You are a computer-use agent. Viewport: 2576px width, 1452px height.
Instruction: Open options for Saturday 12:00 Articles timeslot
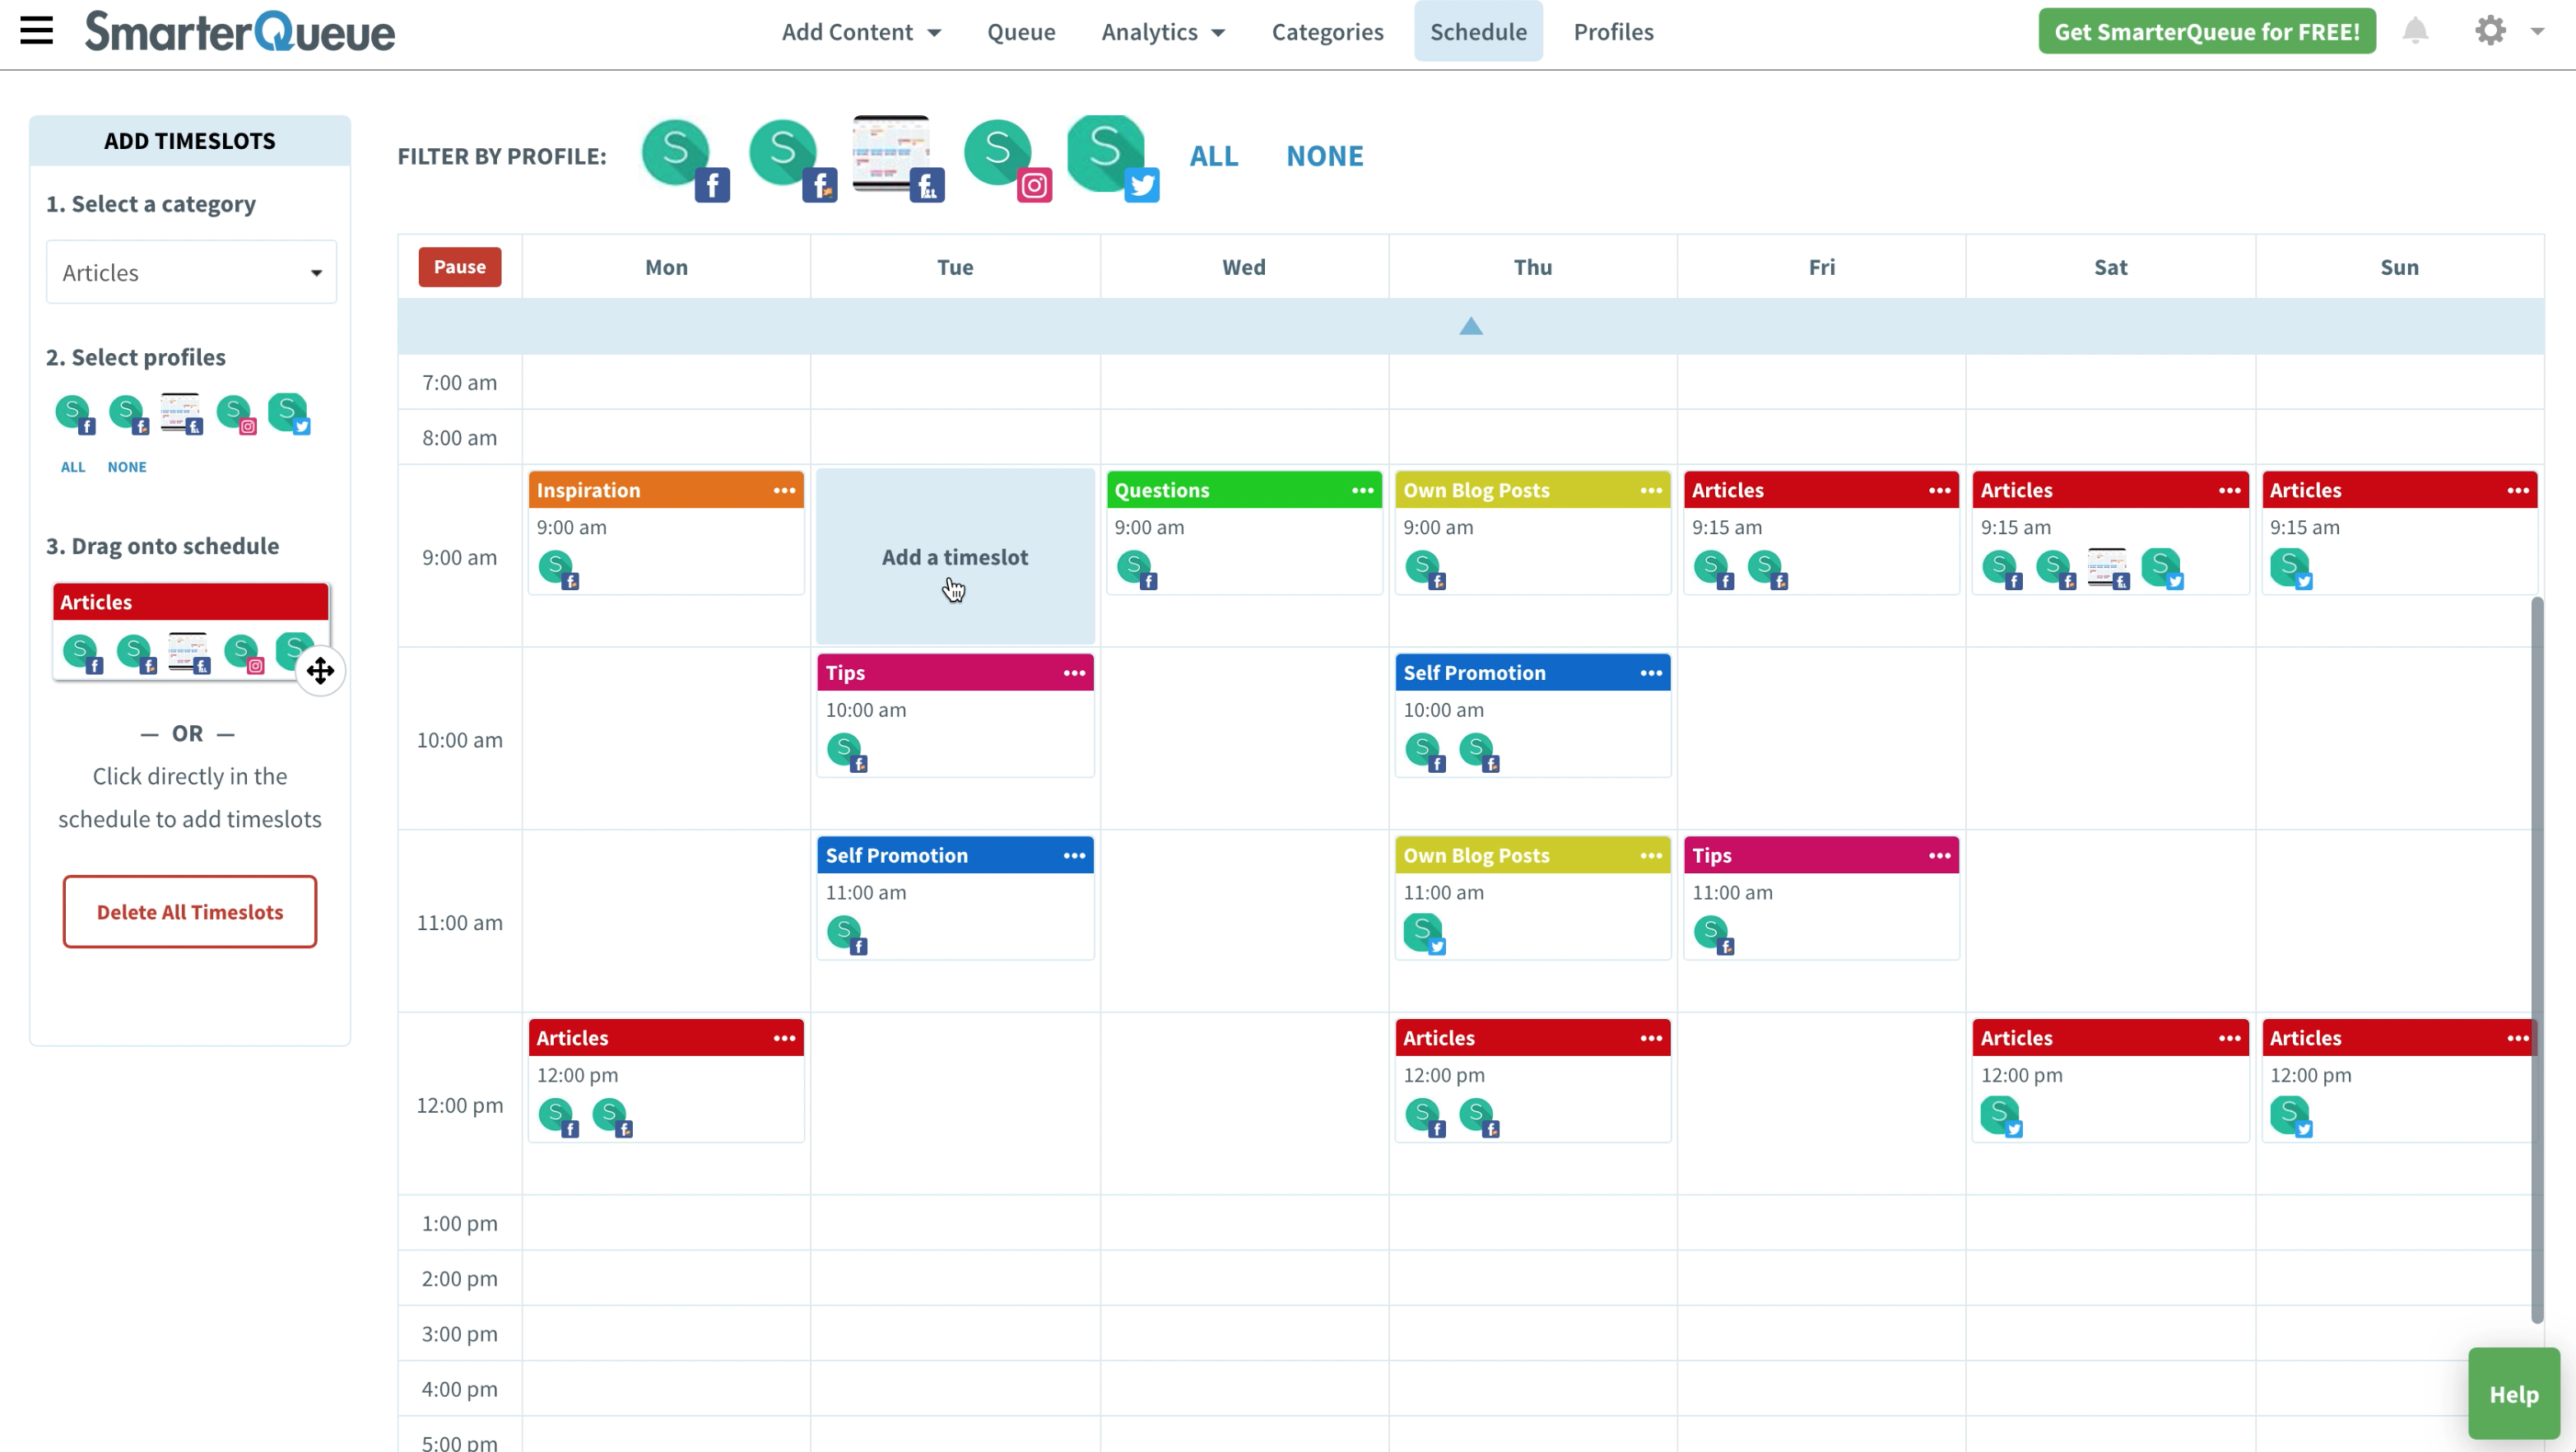tap(2229, 1038)
